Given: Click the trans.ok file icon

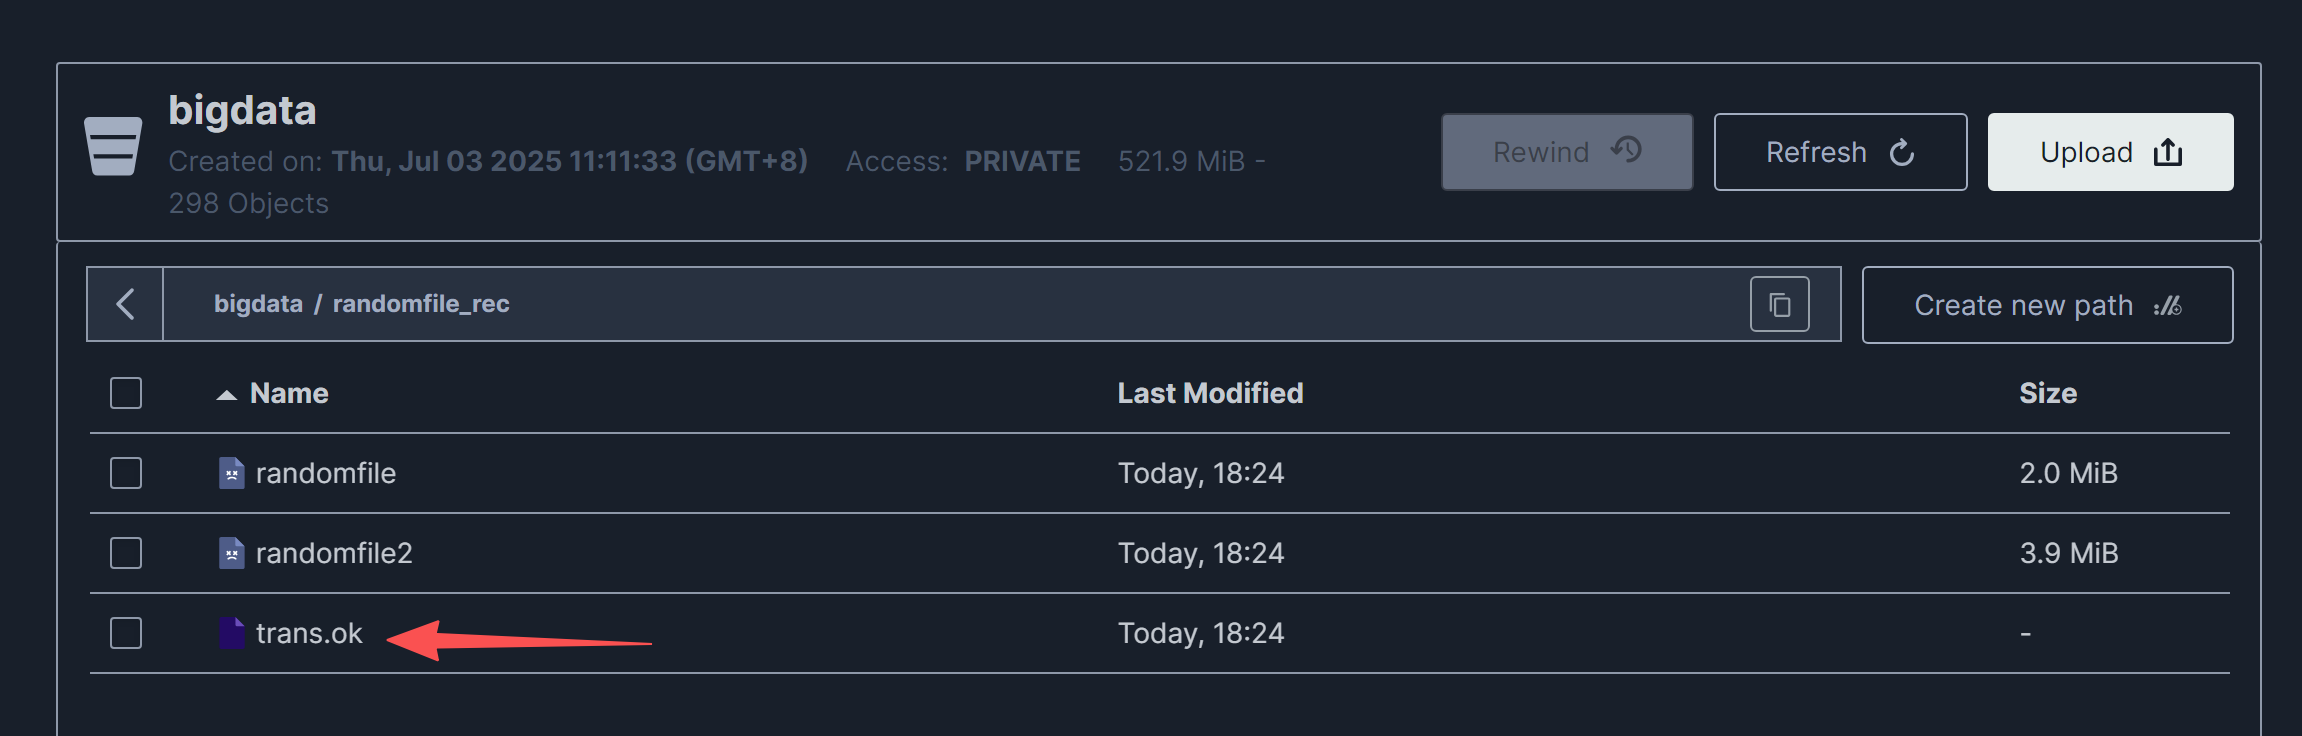Looking at the screenshot, I should coord(231,633).
